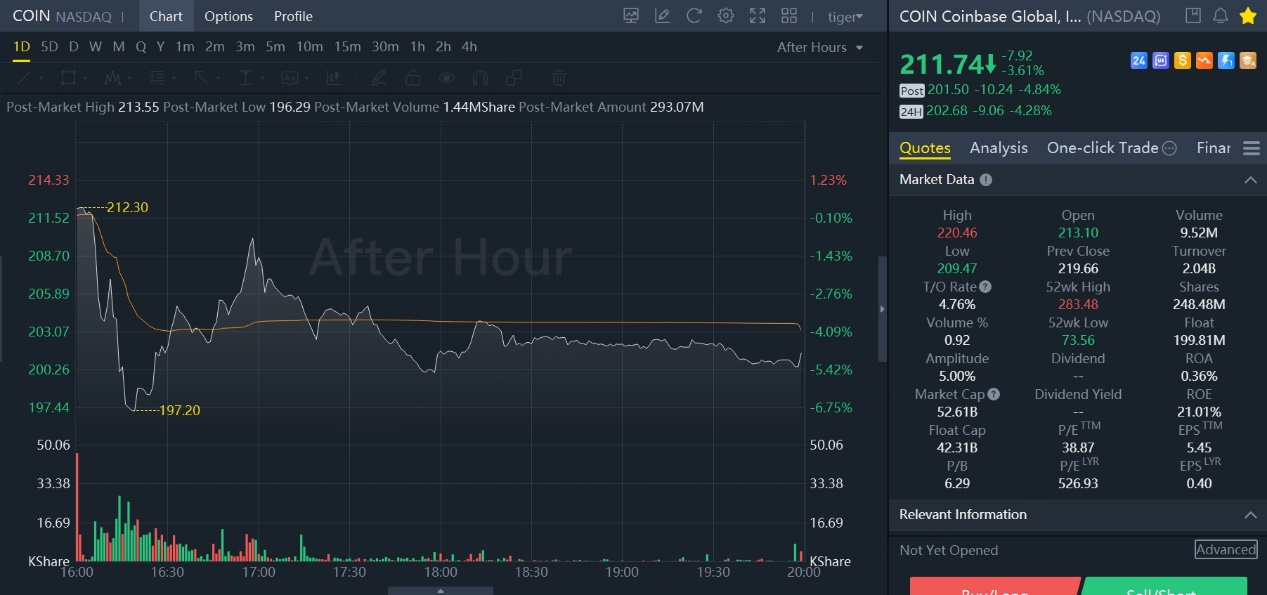Switch to the Profile tab
1267x595 pixels.
pyautogui.click(x=293, y=16)
